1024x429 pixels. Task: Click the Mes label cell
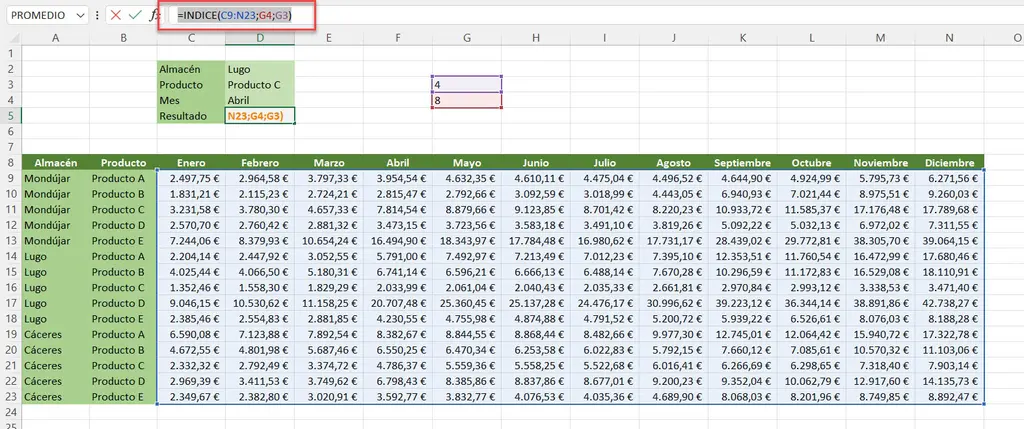[191, 101]
